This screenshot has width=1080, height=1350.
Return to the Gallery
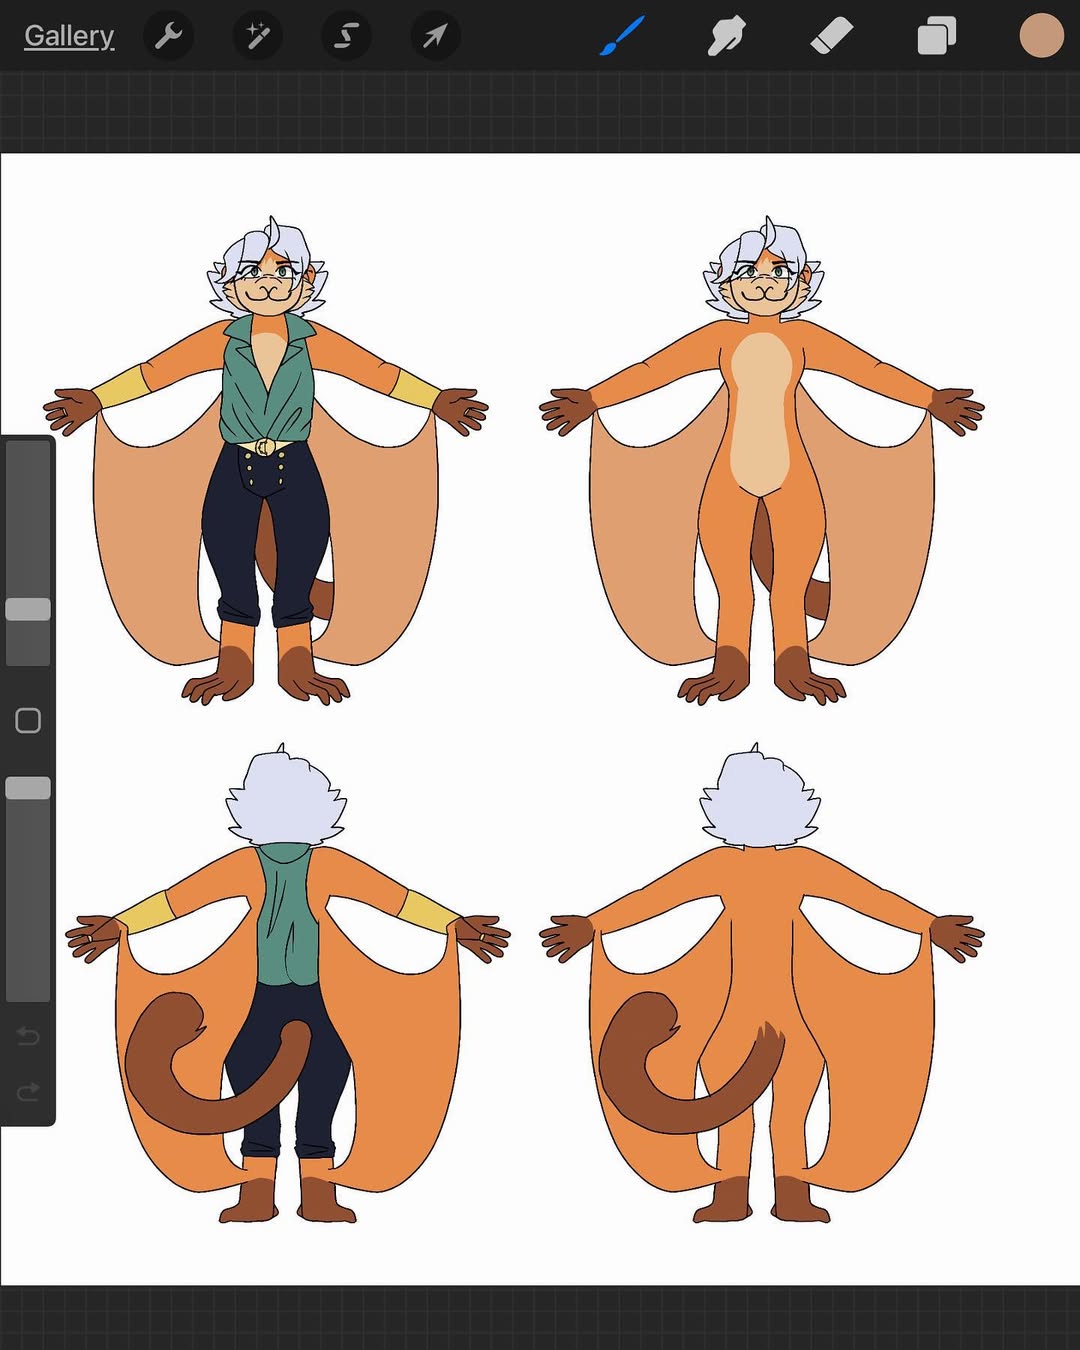point(69,36)
